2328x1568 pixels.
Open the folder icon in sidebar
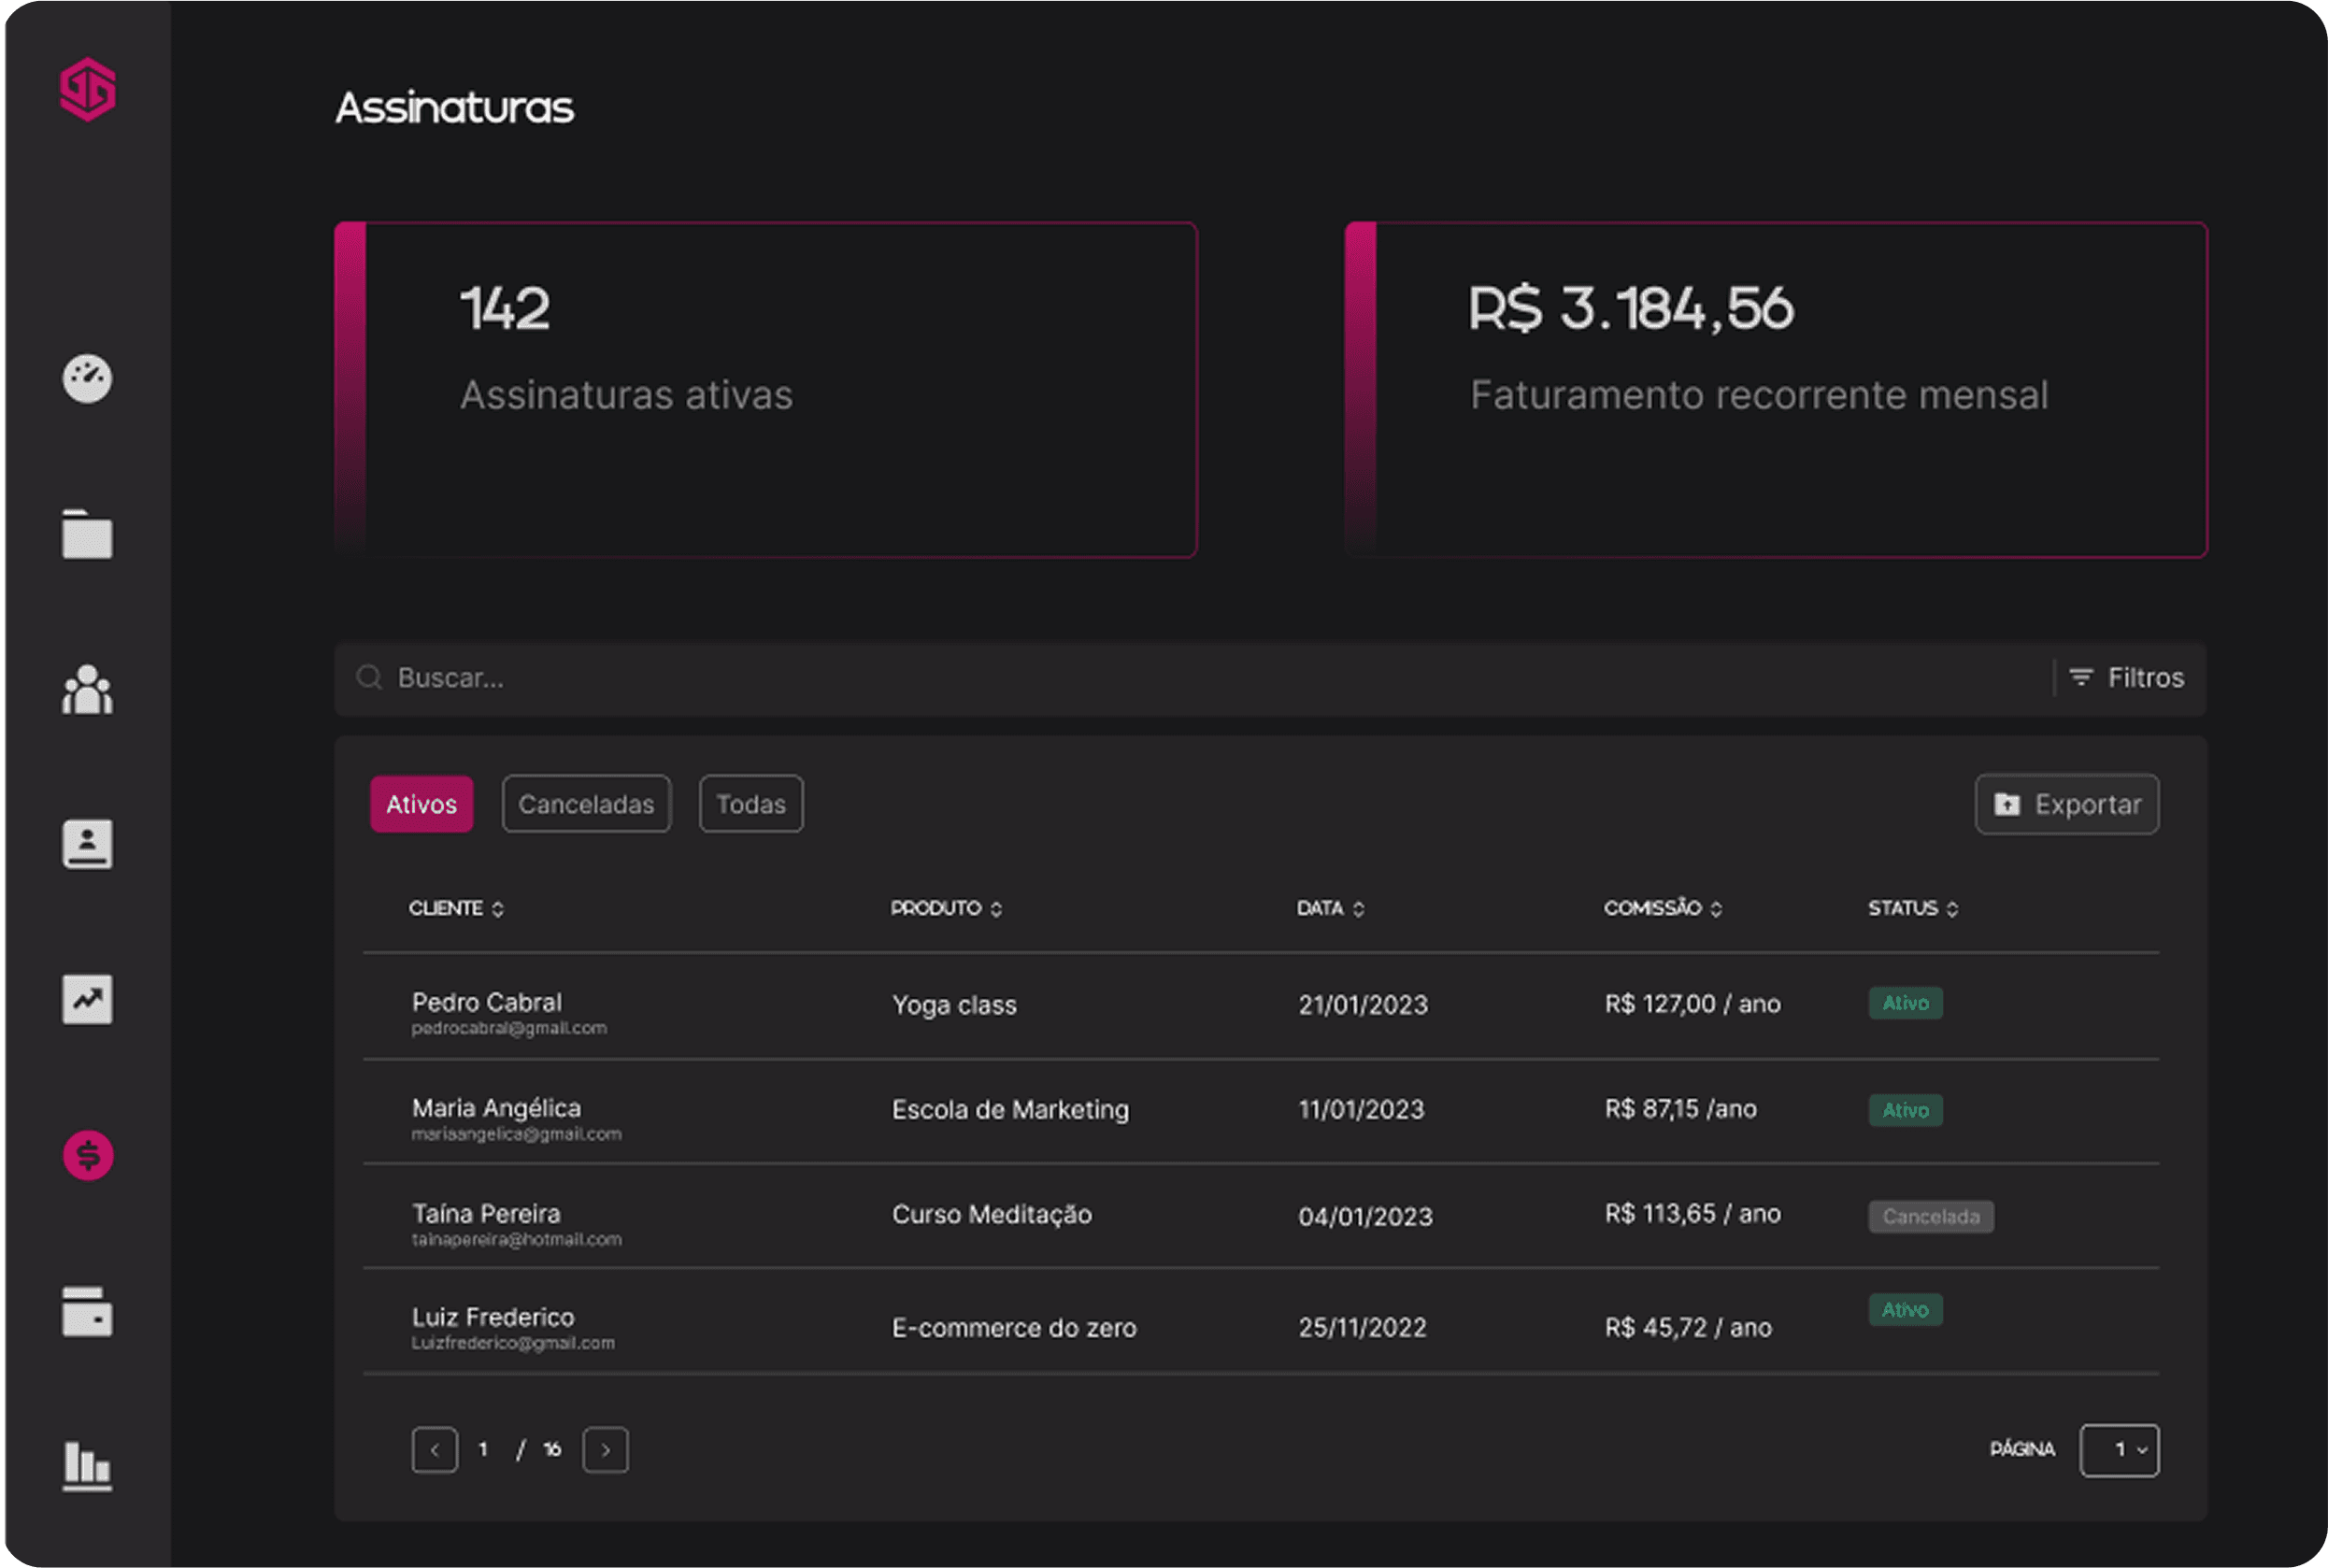(88, 534)
